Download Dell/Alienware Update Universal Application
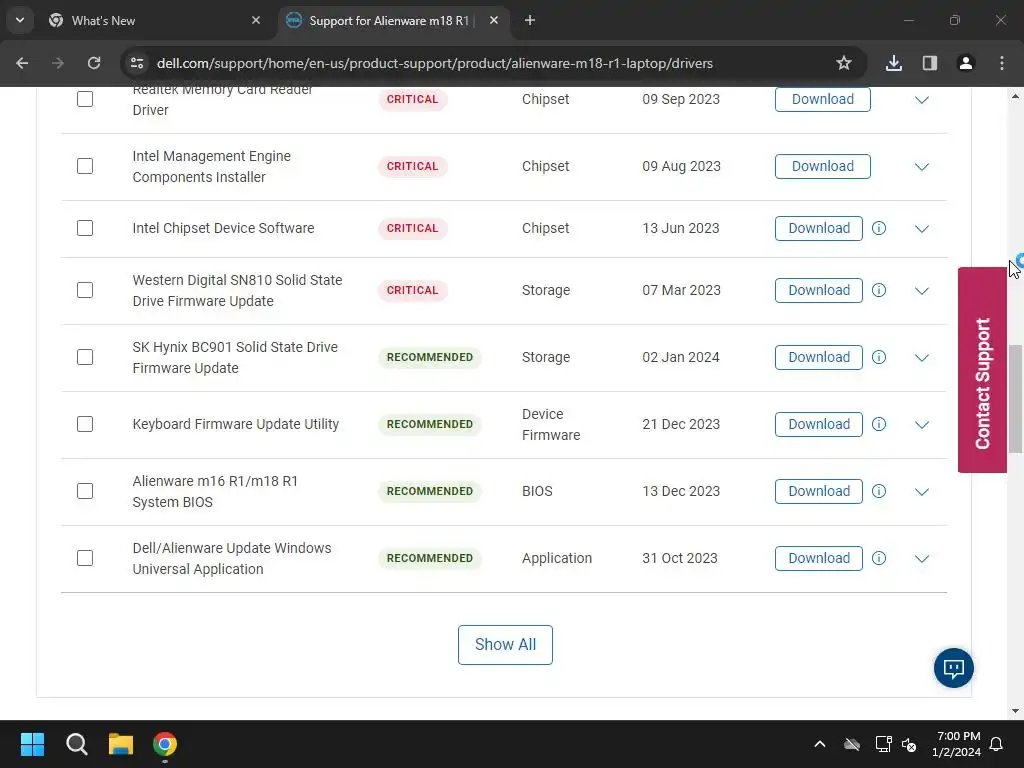This screenshot has height=768, width=1024. (819, 558)
